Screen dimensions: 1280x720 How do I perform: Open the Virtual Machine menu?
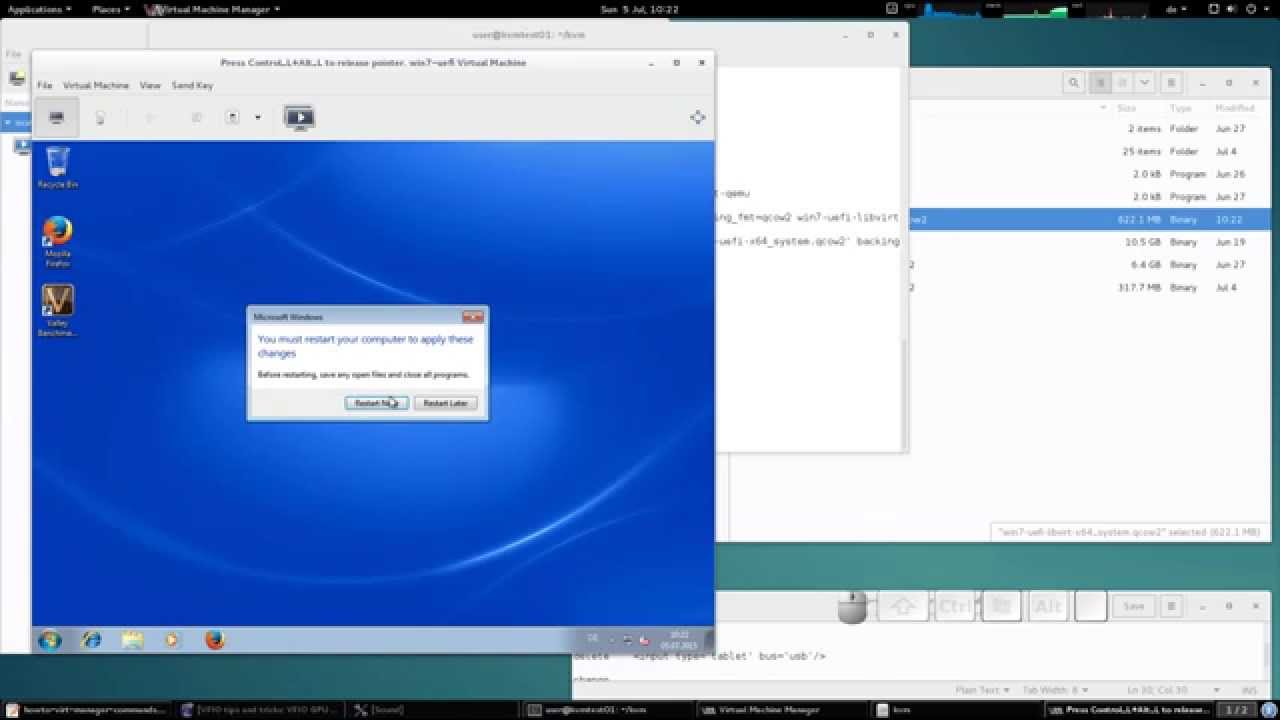coord(96,86)
